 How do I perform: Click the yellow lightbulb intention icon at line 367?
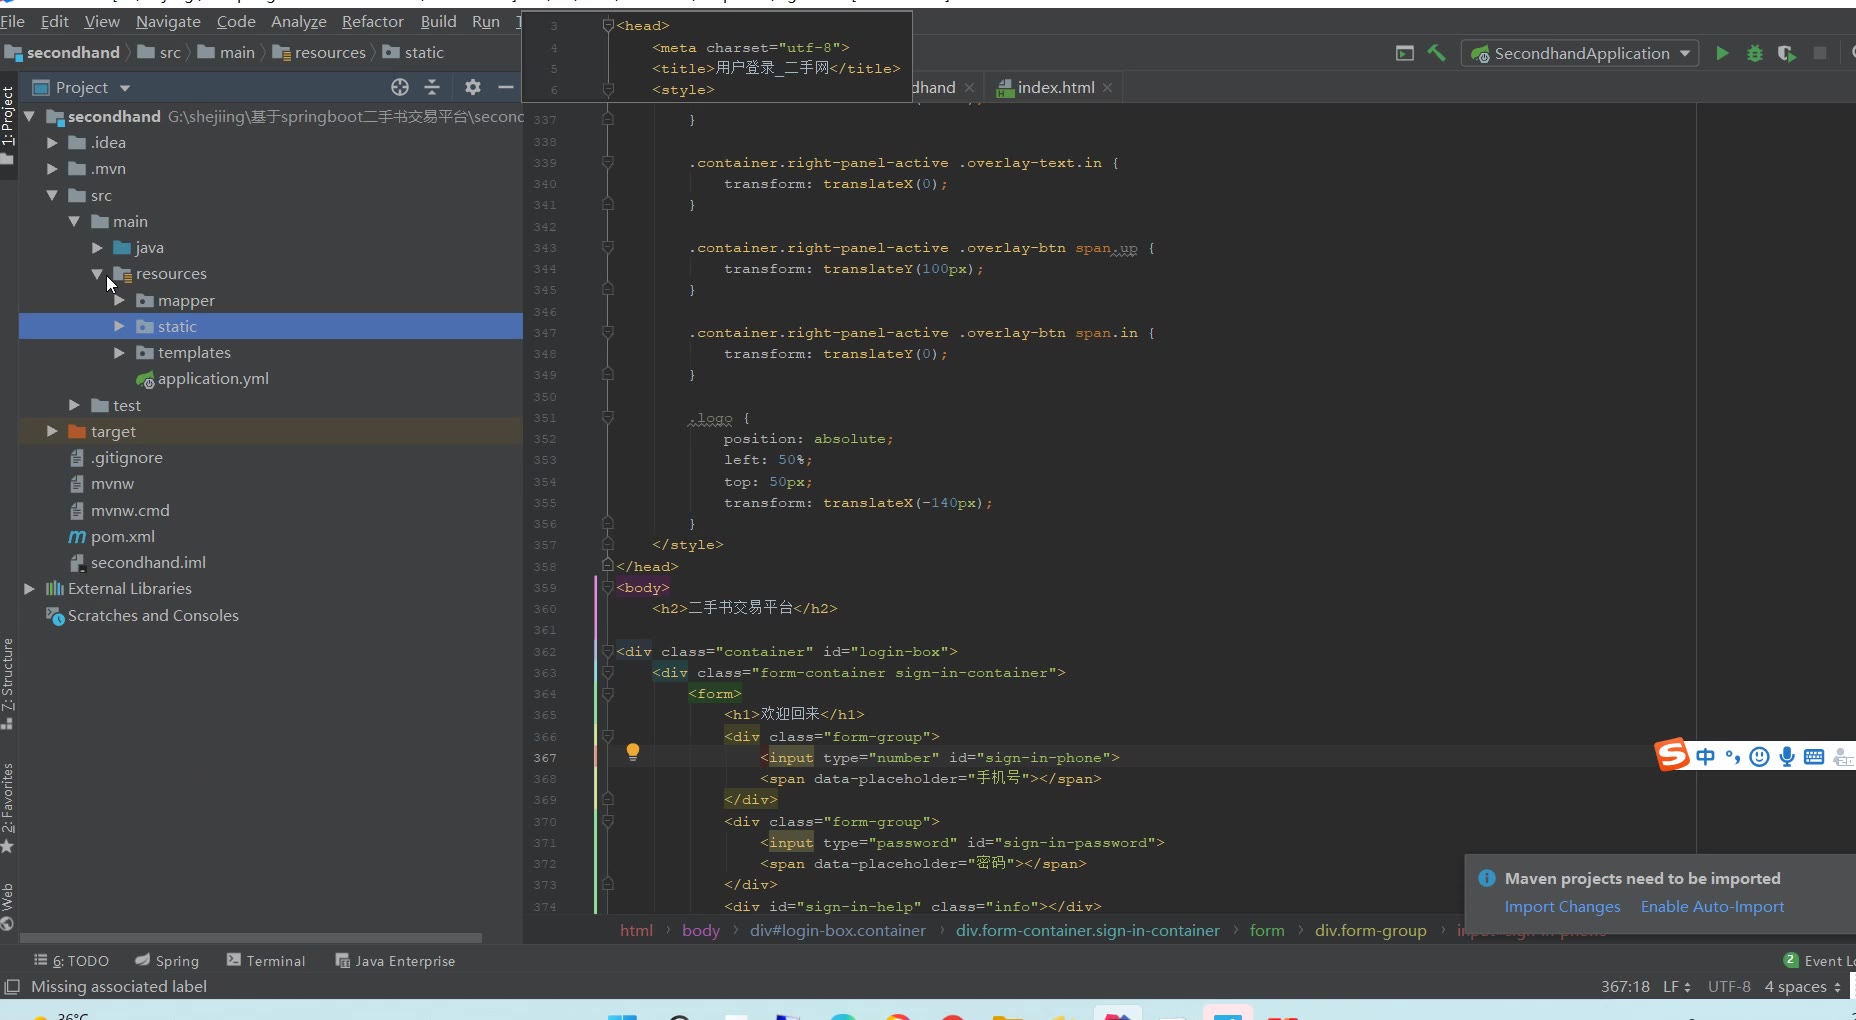632,752
